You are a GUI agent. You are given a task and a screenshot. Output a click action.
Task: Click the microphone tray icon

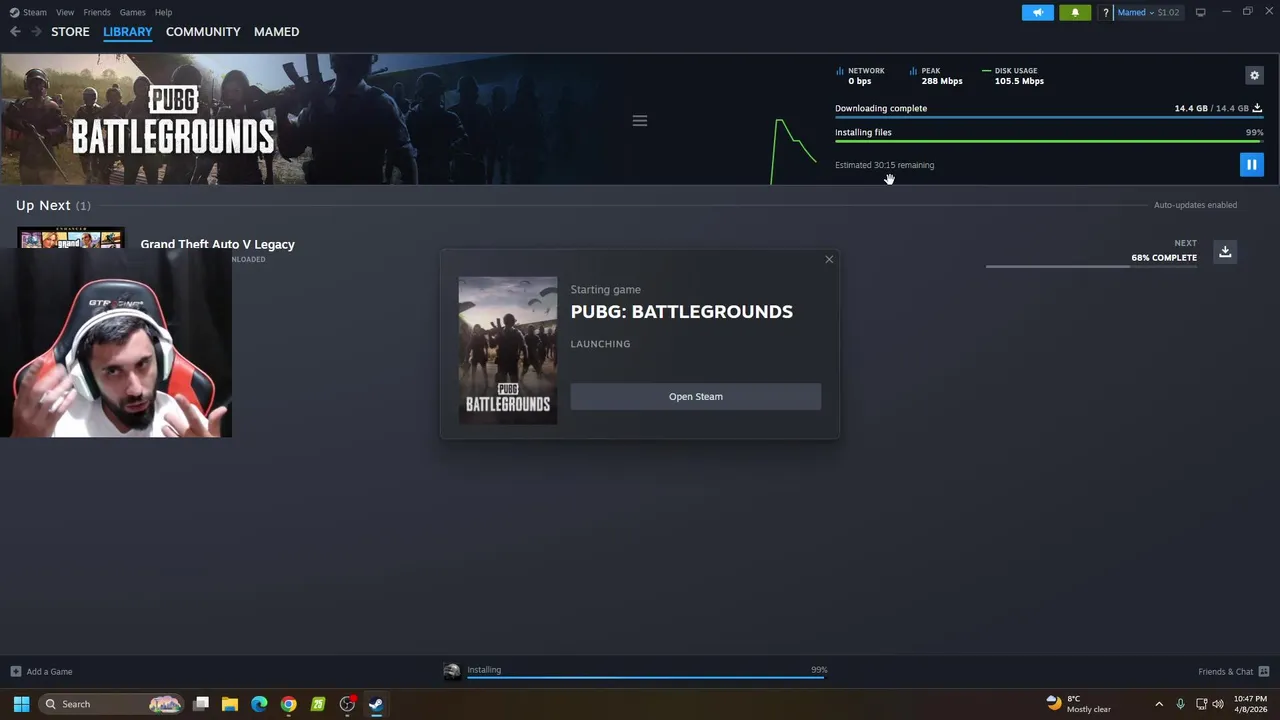[x=1181, y=704]
